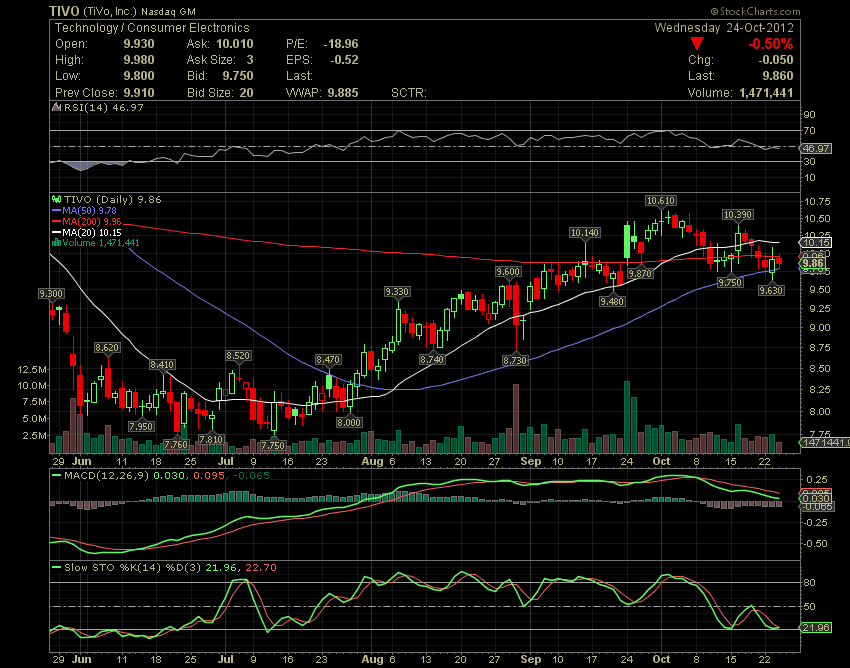
Task: Click the 7.950 low price annotation
Action: pyautogui.click(x=141, y=426)
